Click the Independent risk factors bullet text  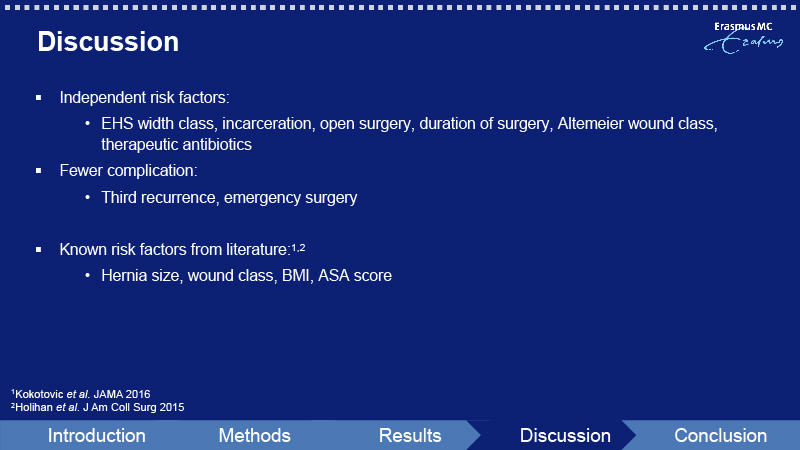pyautogui.click(x=144, y=97)
